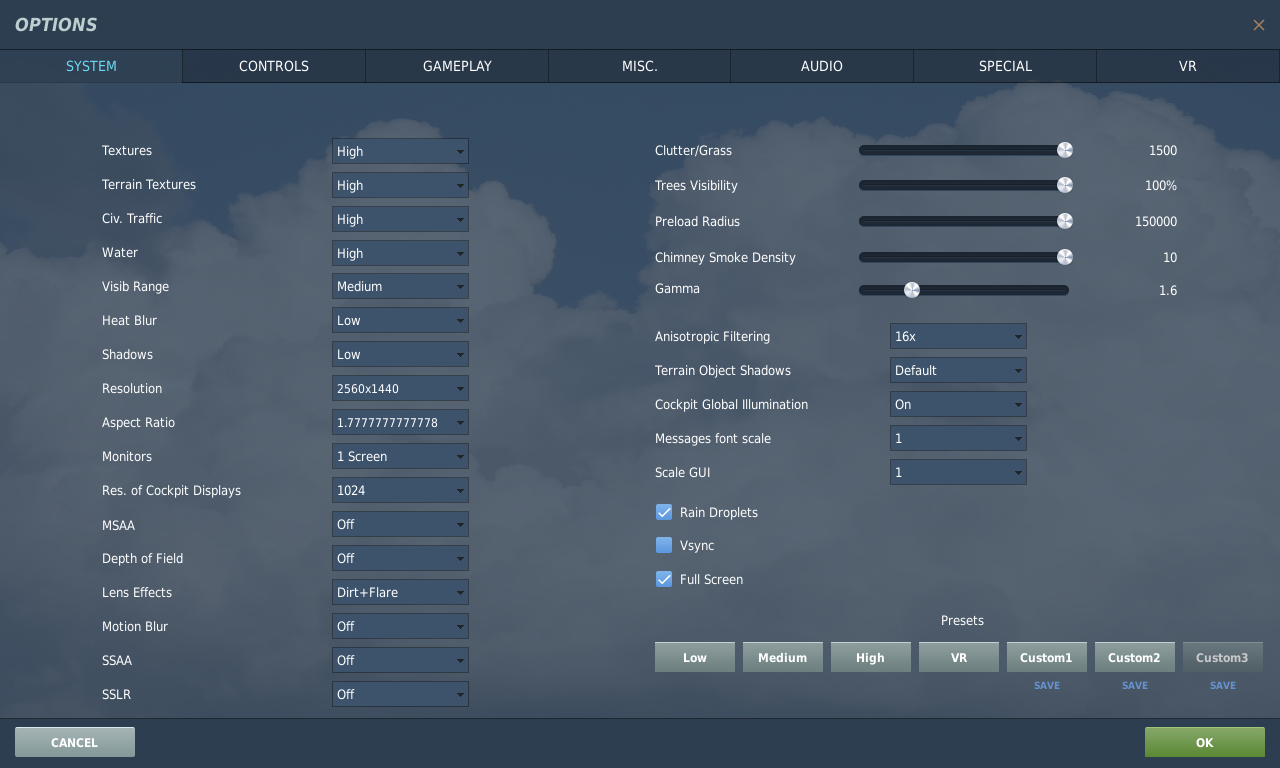Click the Gamma slider handle
This screenshot has width=1280, height=768.
point(912,290)
